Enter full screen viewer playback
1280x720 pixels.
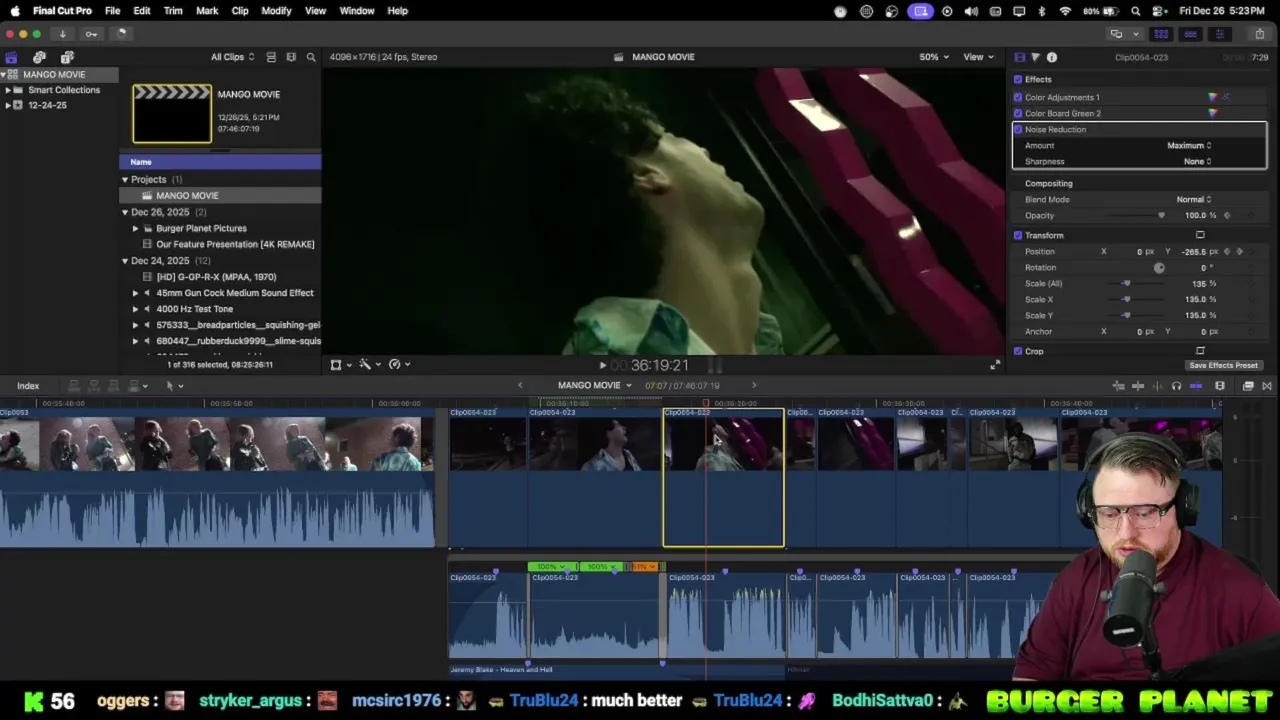point(994,365)
